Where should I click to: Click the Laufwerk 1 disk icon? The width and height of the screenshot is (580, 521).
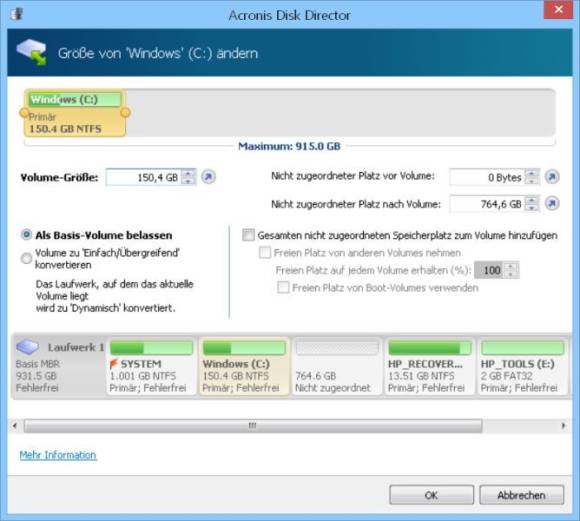[x=27, y=347]
